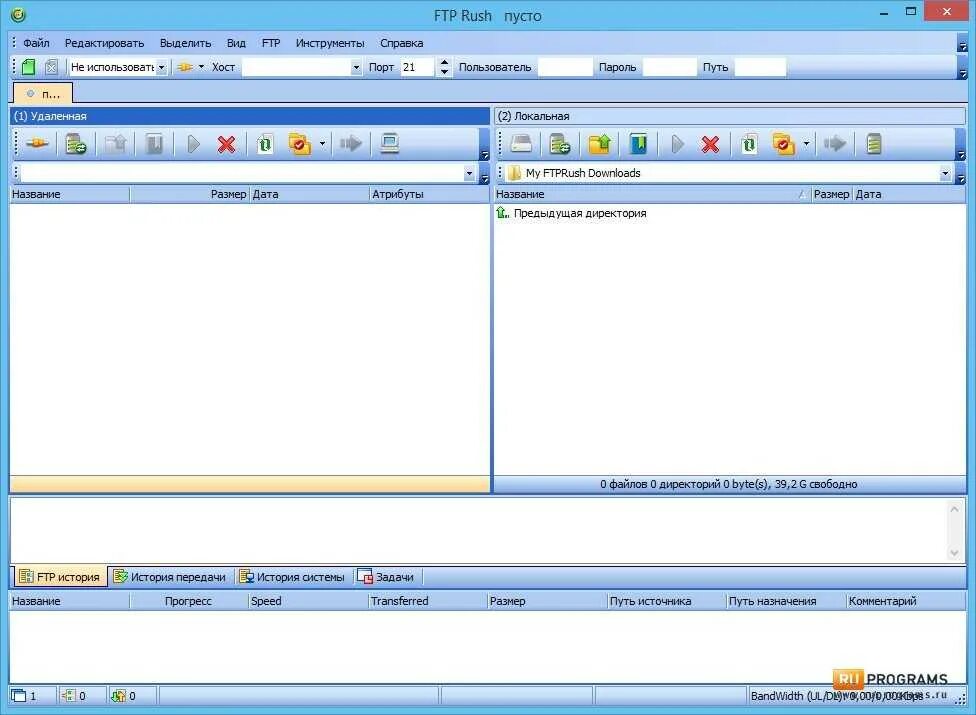Click the Путь источника column header
976x715 pixels.
pyautogui.click(x=667, y=601)
